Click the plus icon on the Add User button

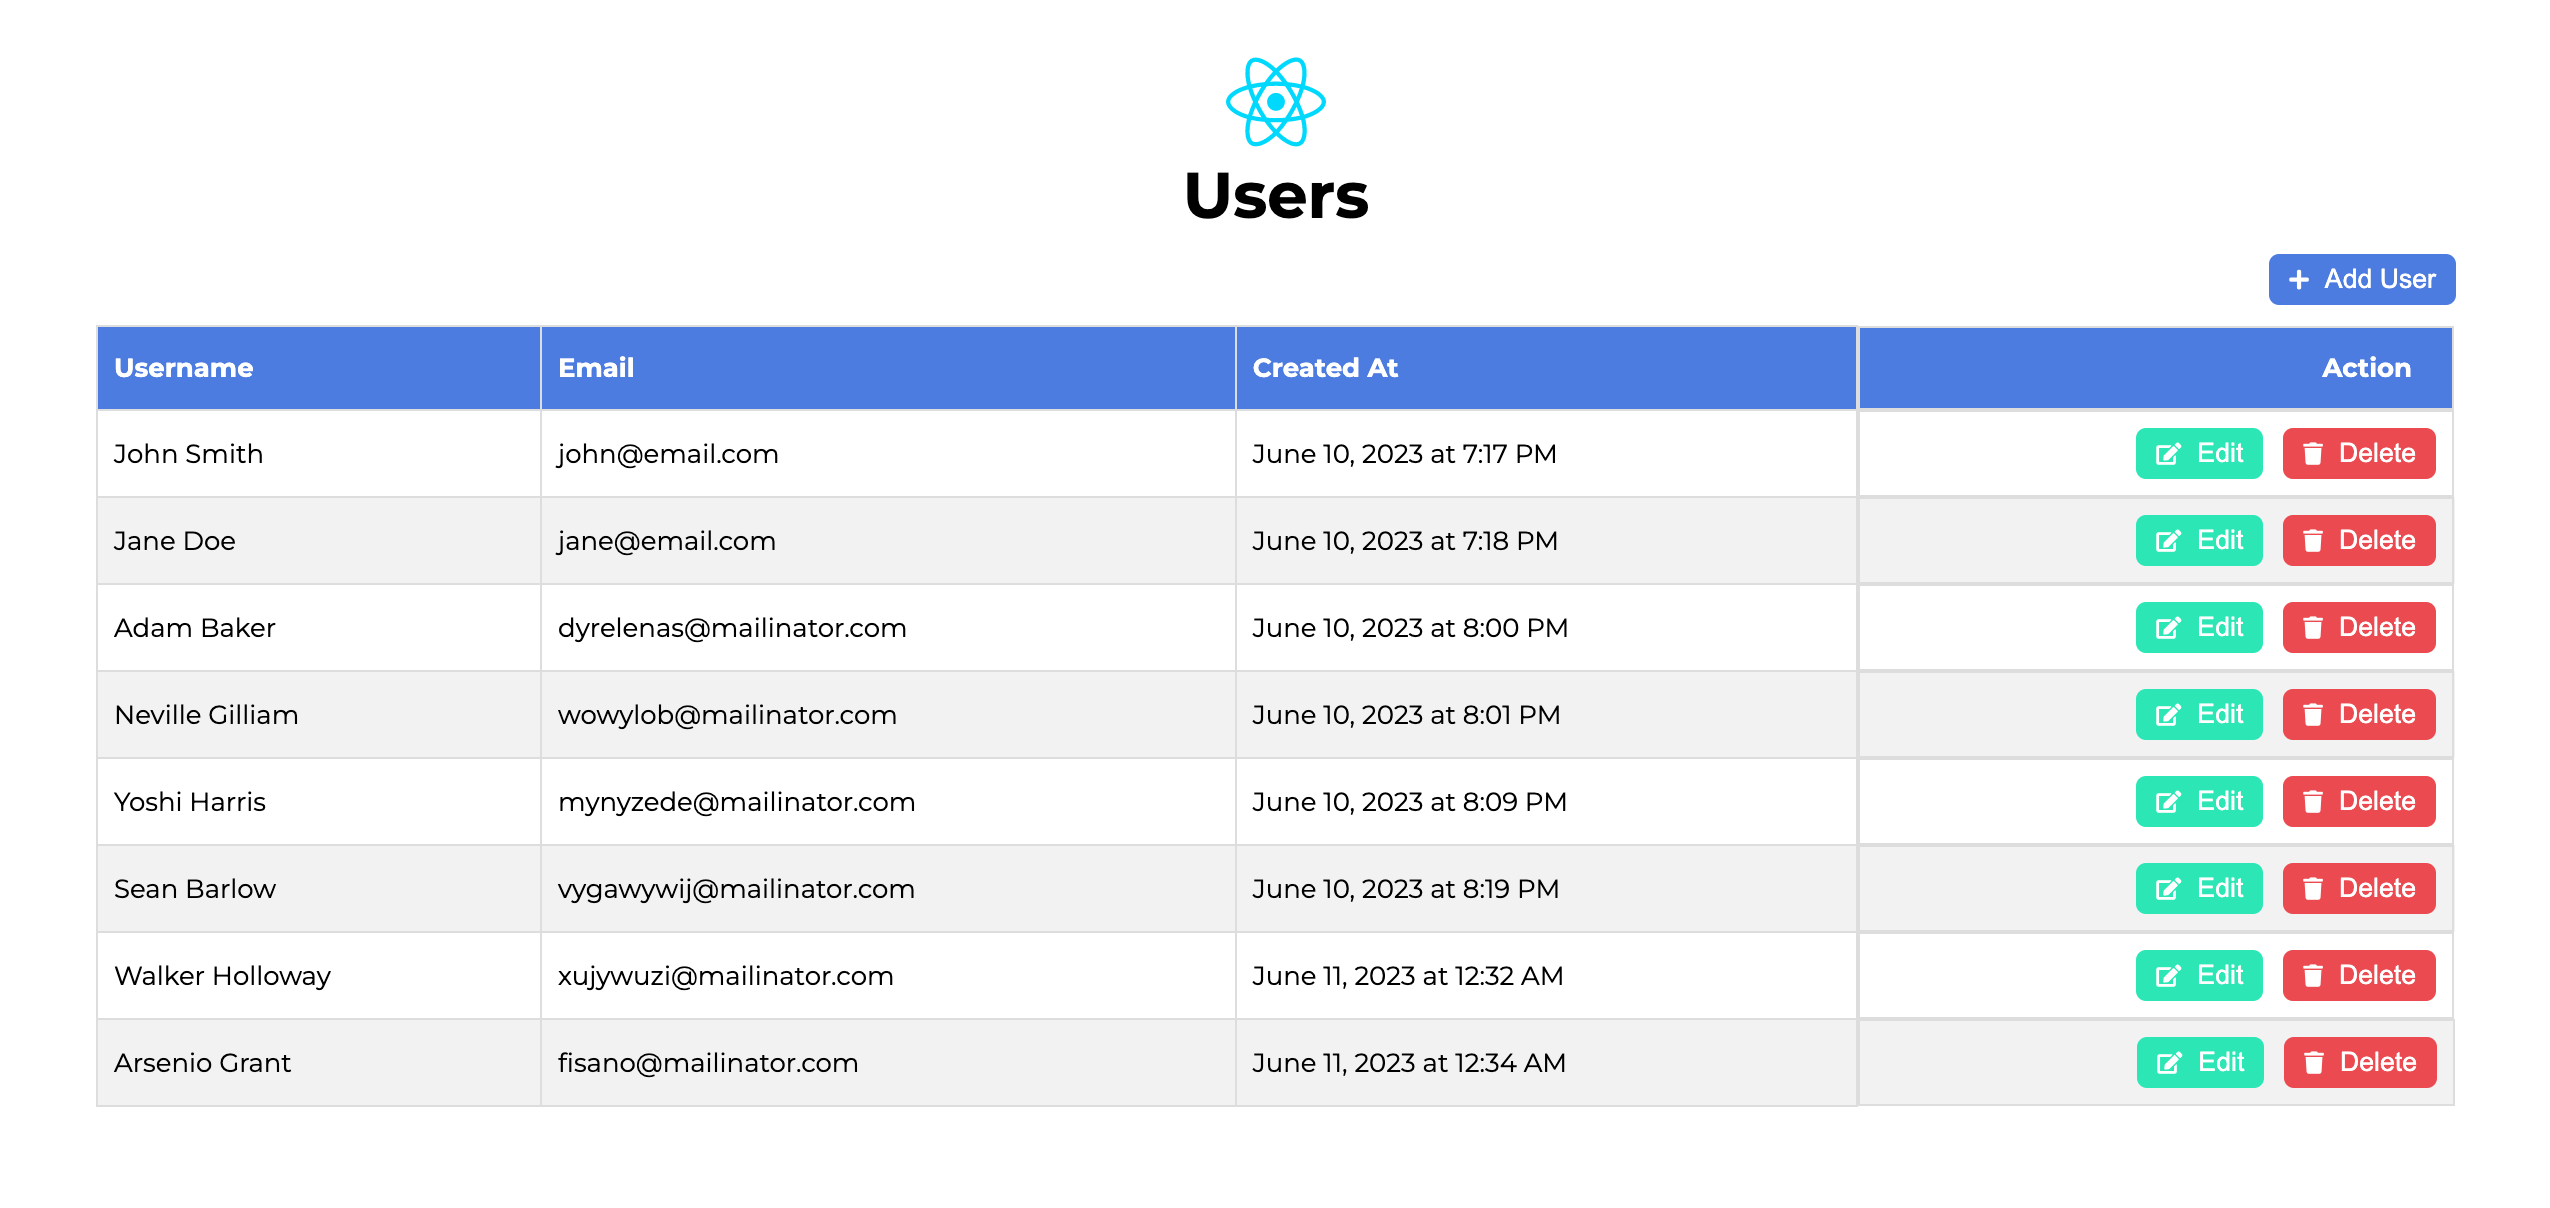pyautogui.click(x=2299, y=280)
